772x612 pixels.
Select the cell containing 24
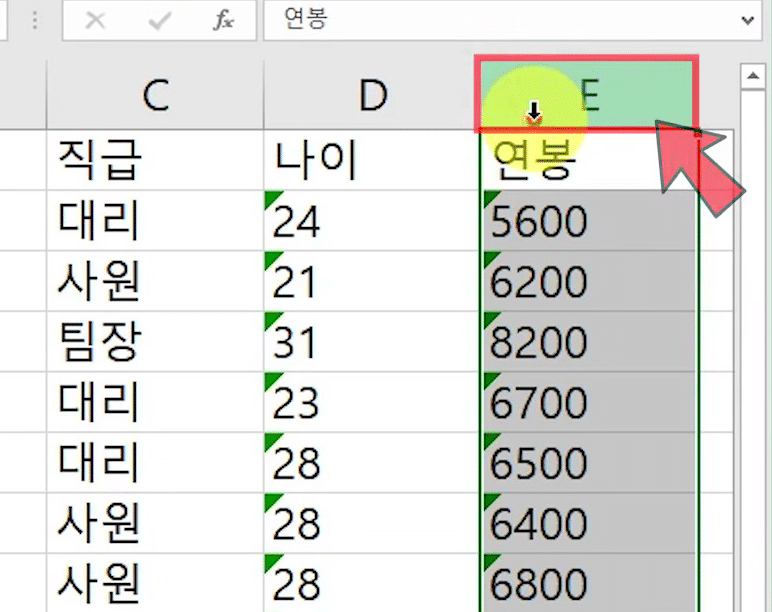(x=372, y=221)
